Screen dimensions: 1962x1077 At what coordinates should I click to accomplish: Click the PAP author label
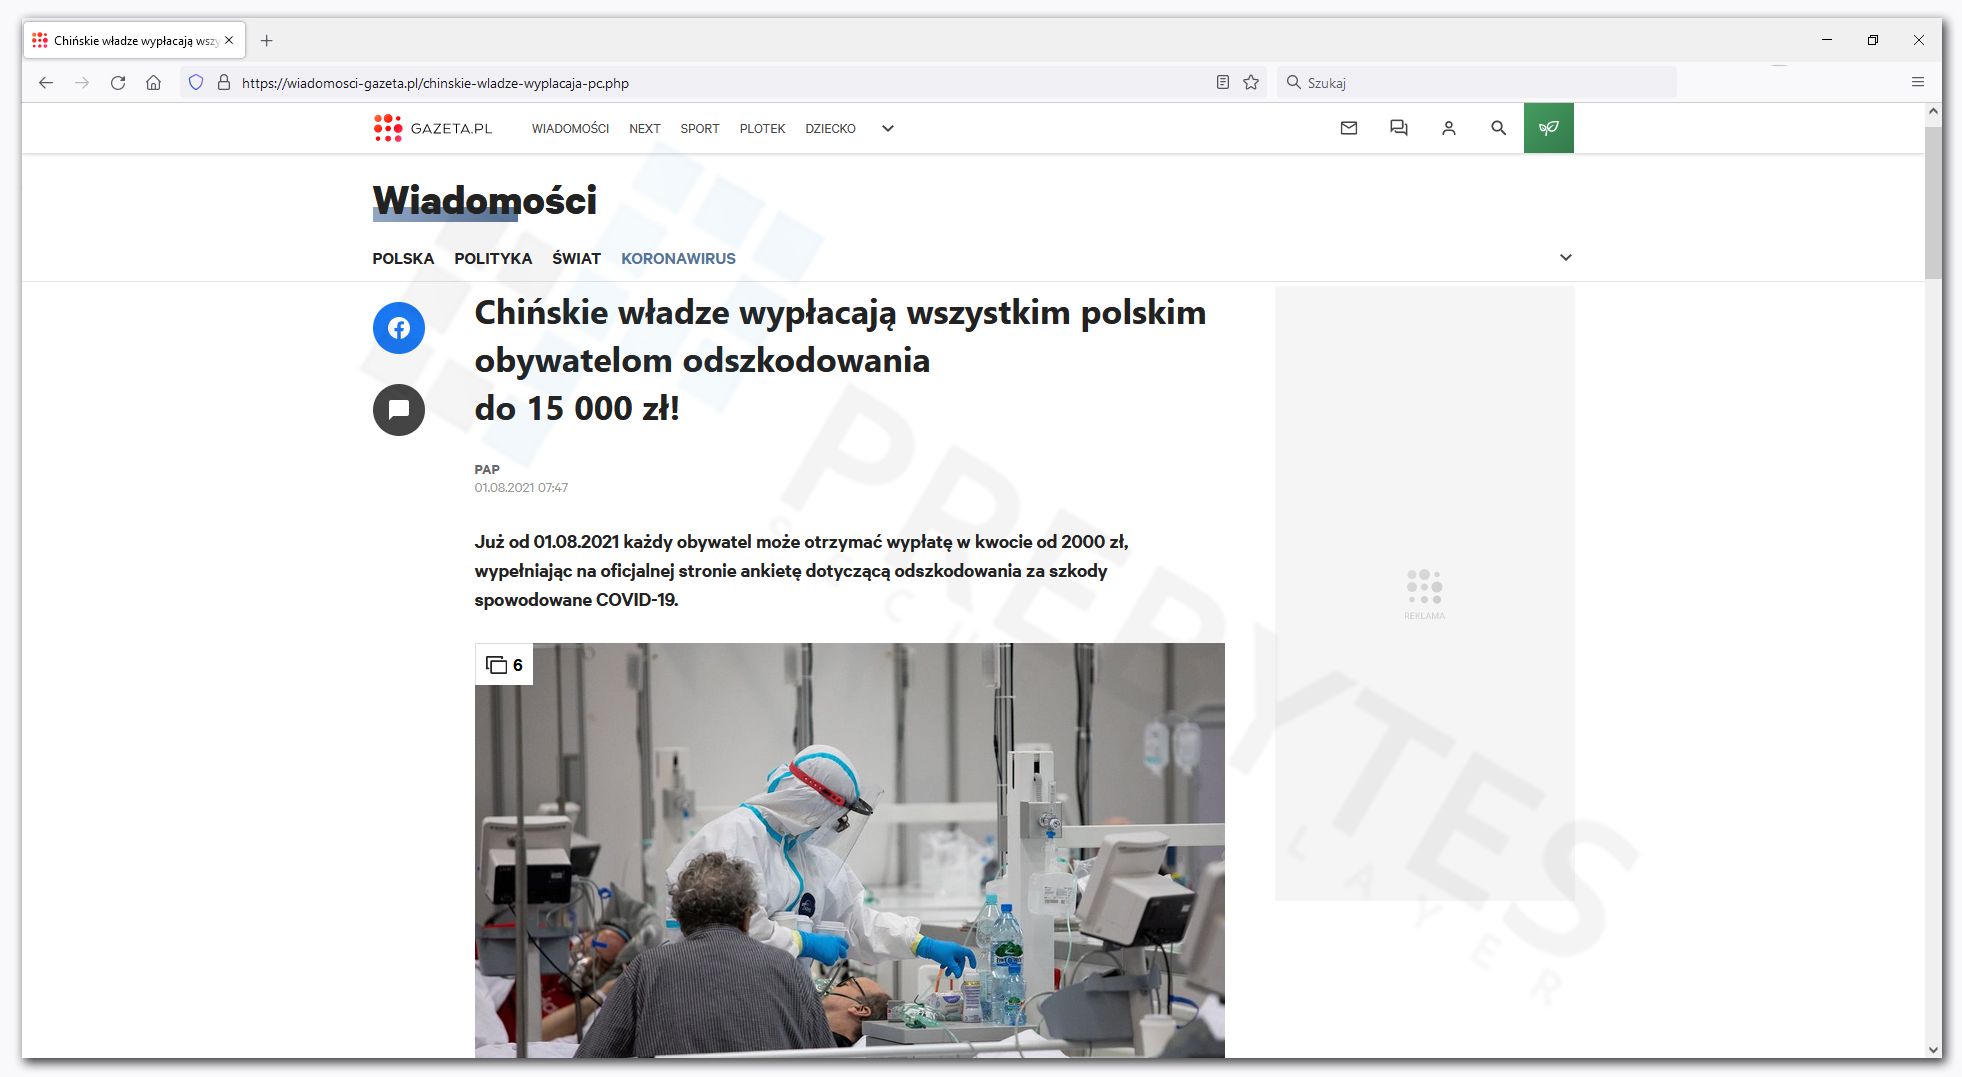(x=487, y=469)
